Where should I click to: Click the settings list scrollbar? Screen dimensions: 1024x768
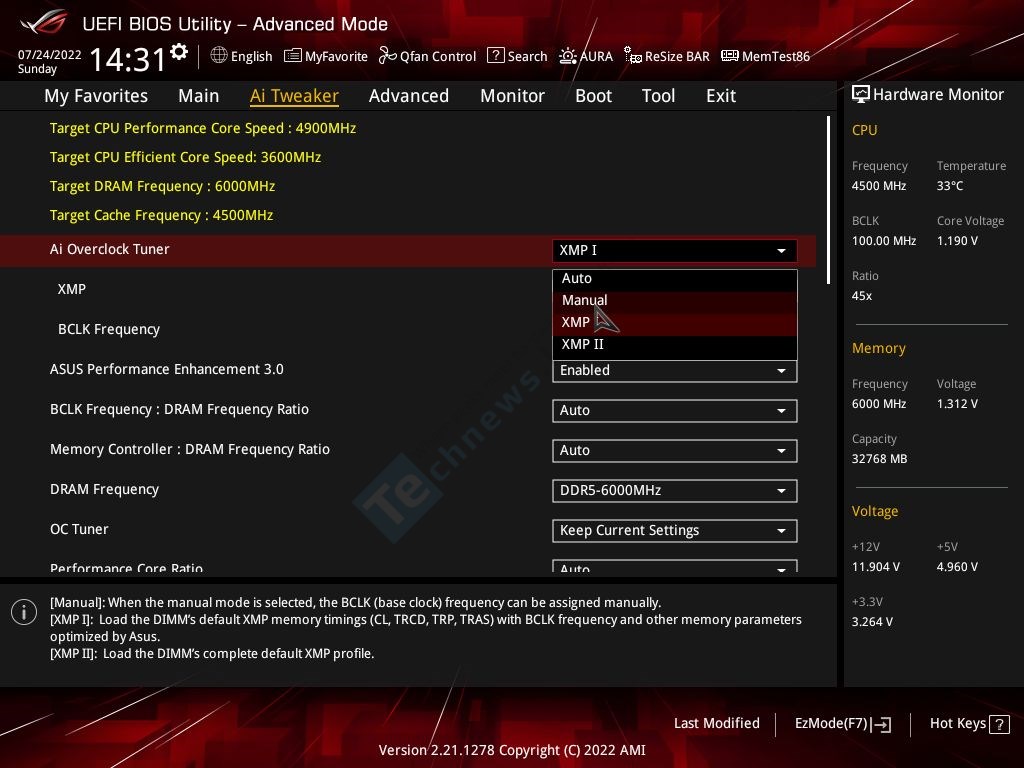point(828,200)
